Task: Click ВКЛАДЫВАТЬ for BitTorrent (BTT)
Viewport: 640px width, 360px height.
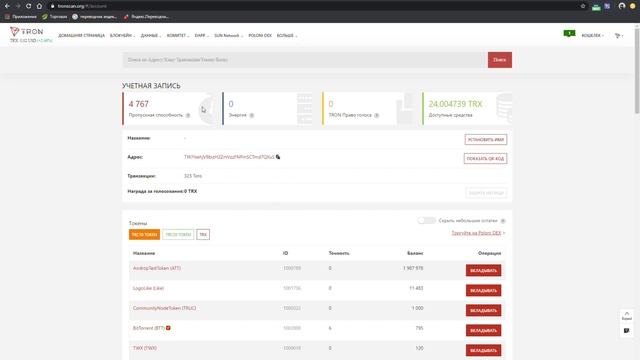Action: [x=483, y=331]
